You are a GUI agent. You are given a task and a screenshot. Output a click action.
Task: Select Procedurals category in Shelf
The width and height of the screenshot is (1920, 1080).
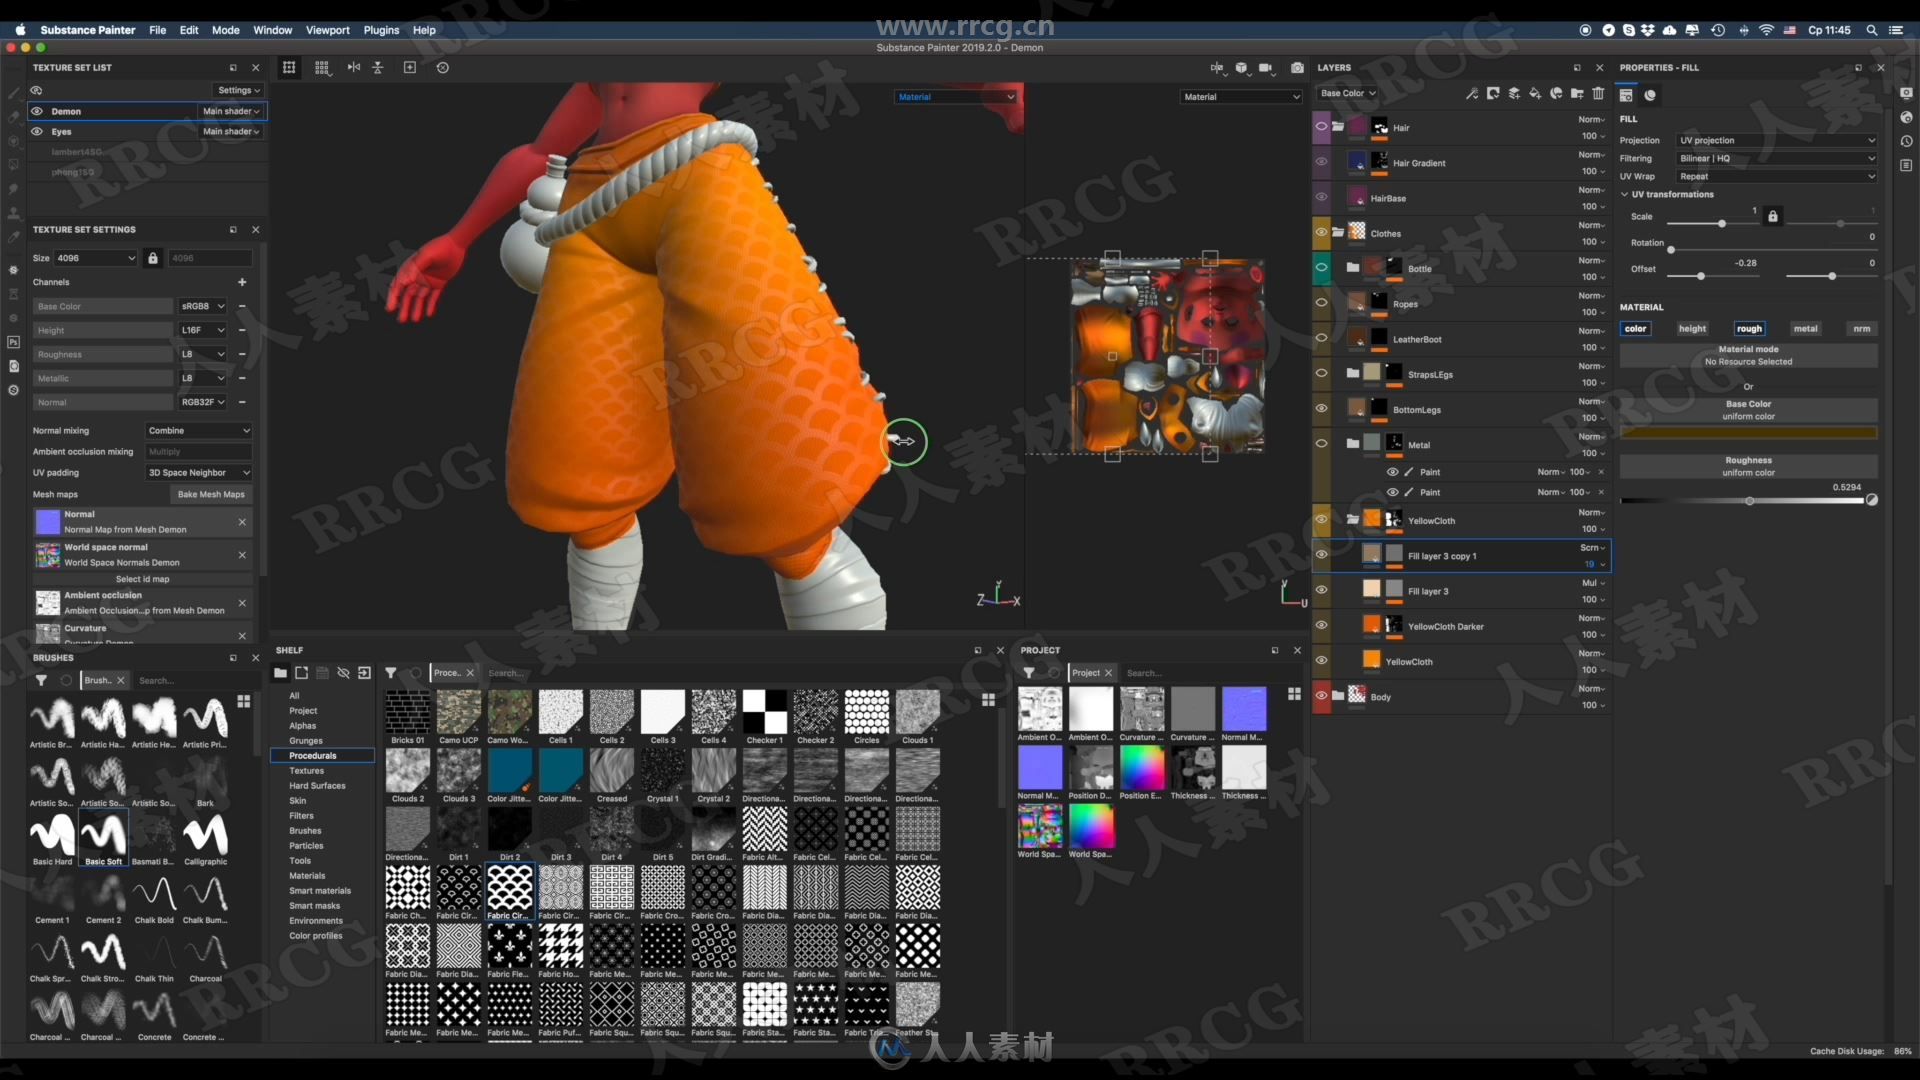click(x=322, y=756)
